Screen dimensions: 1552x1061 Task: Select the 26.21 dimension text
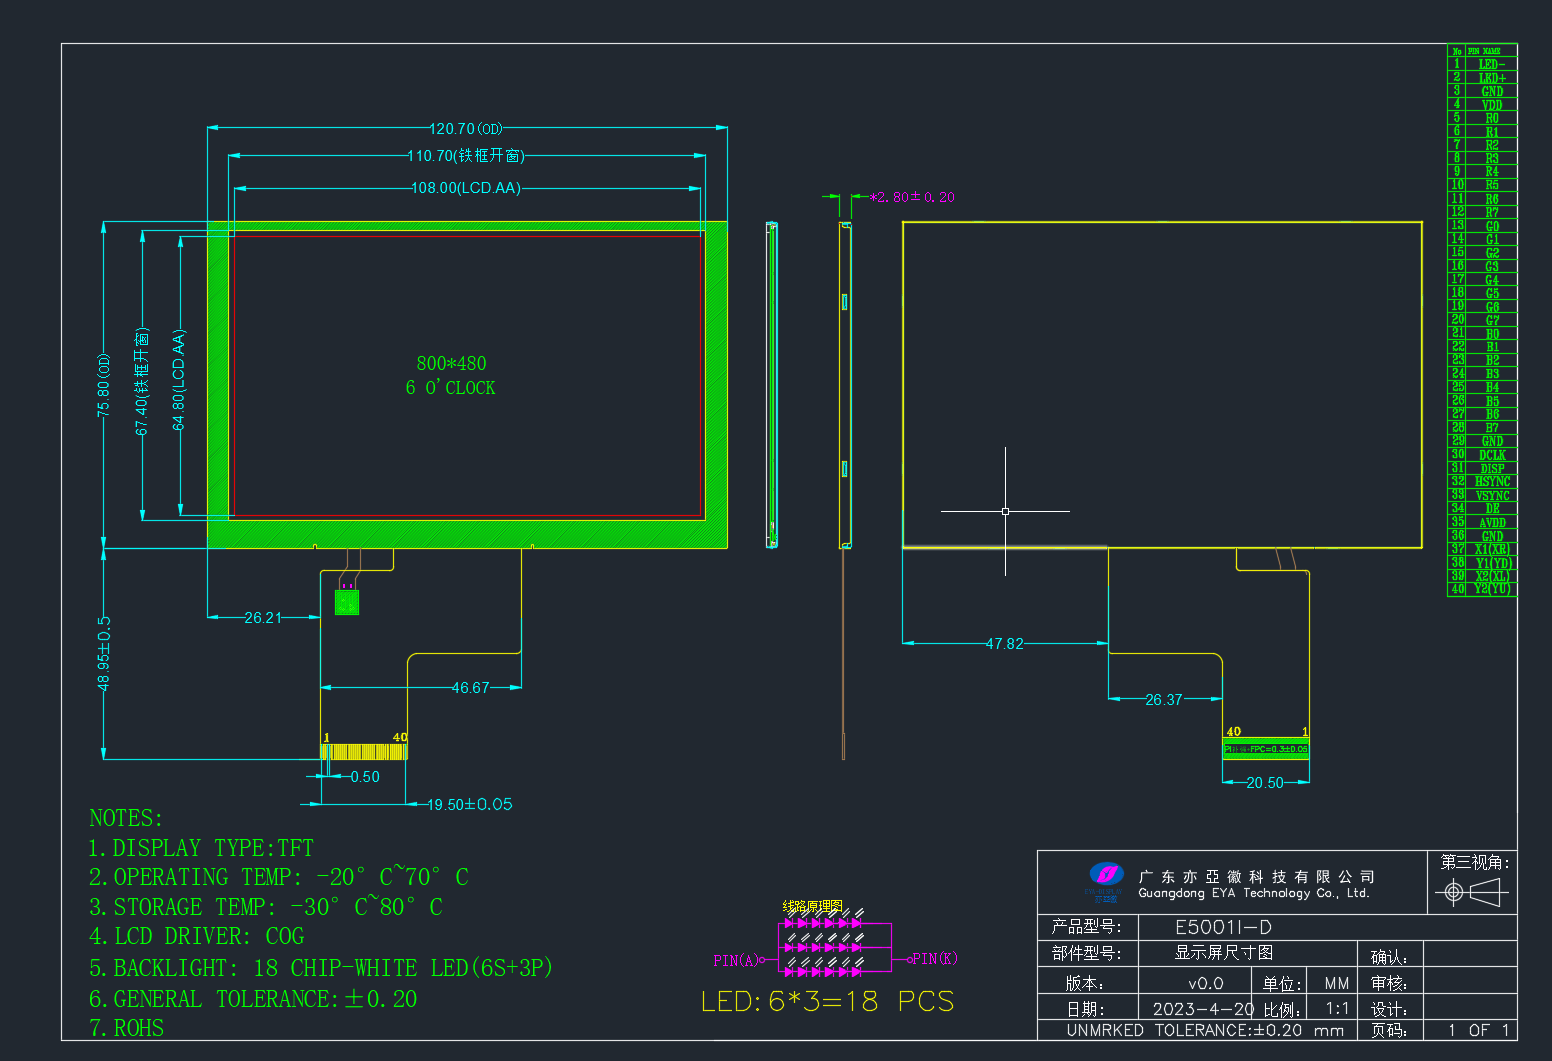point(263,618)
